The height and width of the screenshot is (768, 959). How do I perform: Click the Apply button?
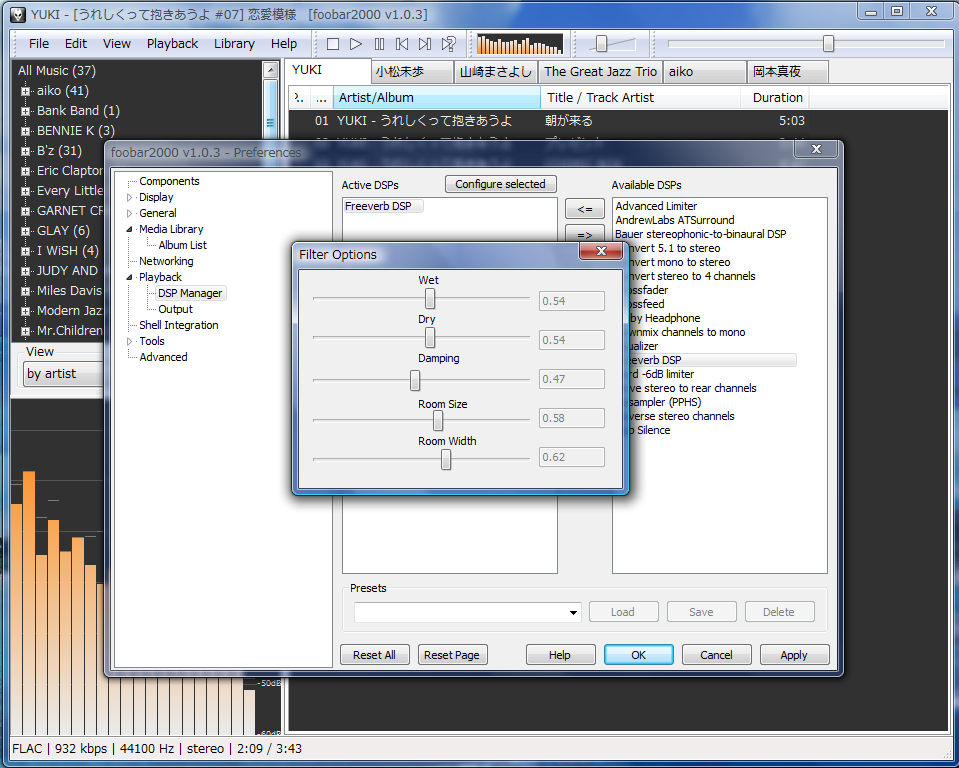click(x=794, y=655)
